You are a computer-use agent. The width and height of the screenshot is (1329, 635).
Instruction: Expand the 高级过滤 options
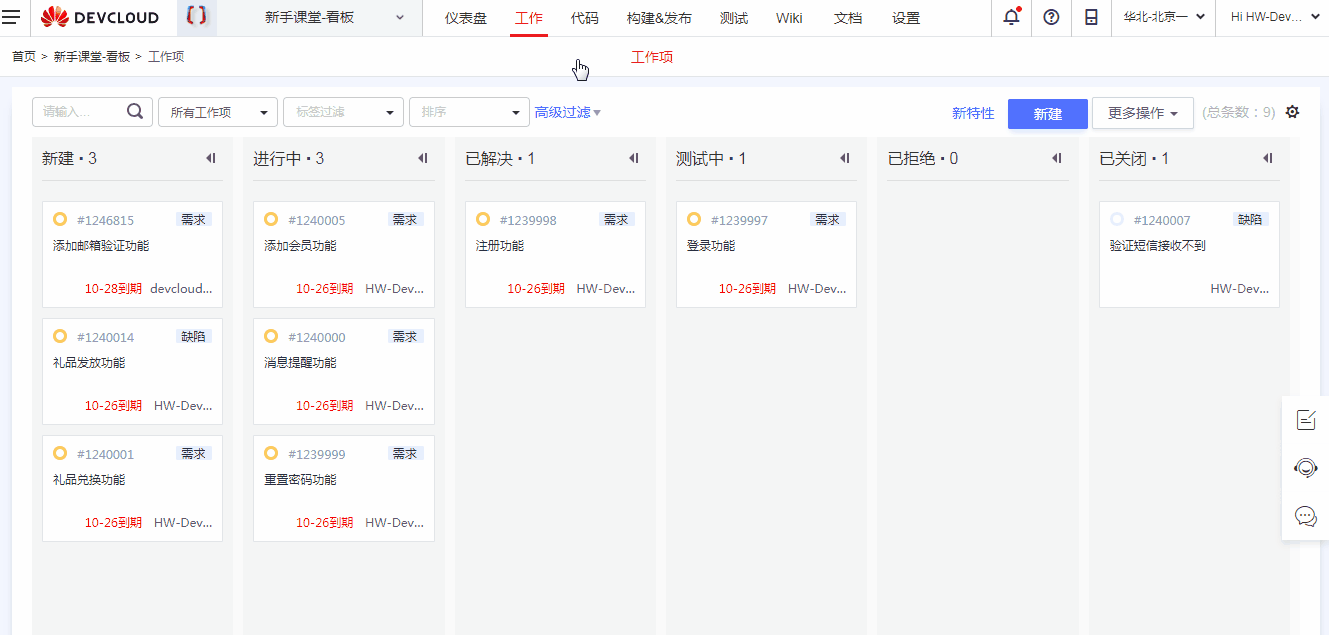click(x=565, y=111)
